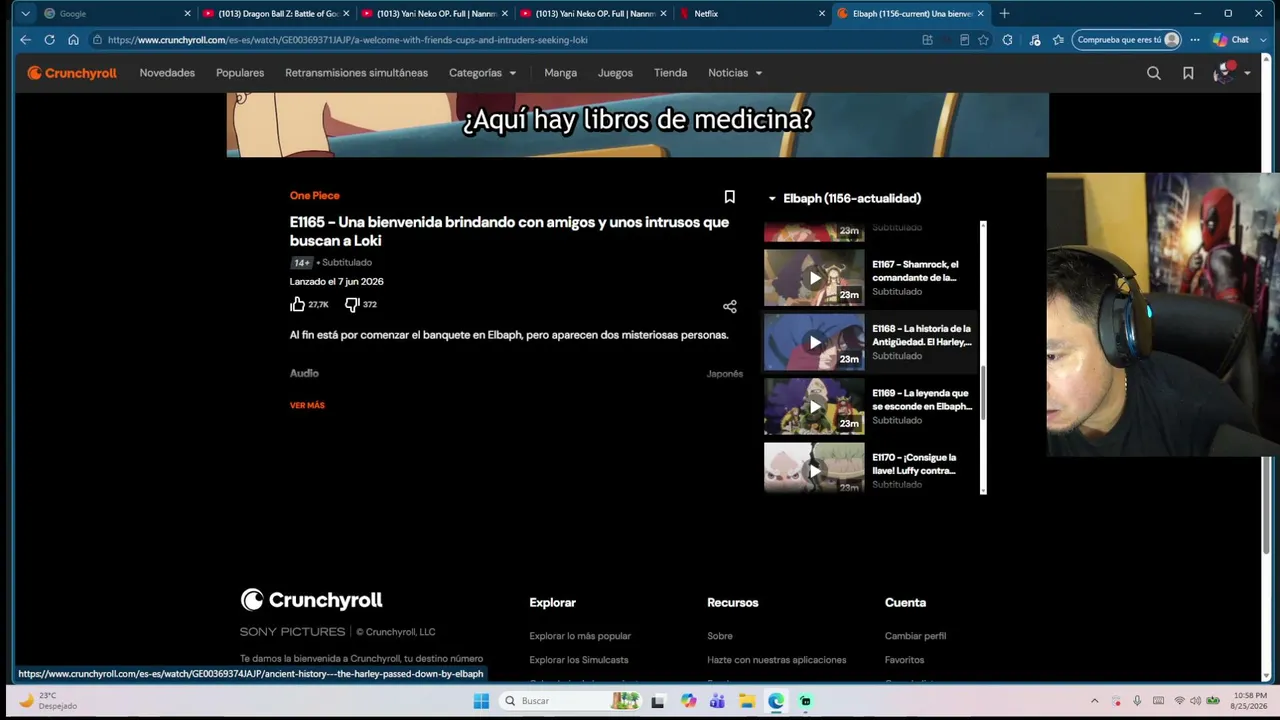Screen dimensions: 1280x720
Task: Open the Copilot Chat button
Action: [1232, 40]
